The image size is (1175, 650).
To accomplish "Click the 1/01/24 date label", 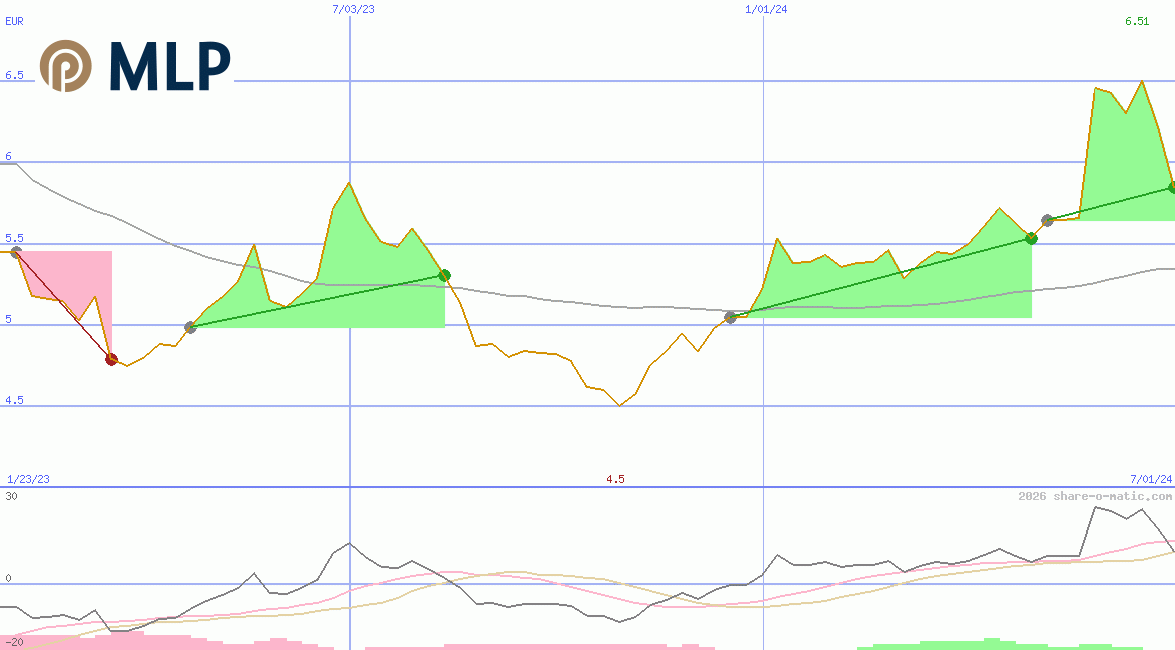I will tap(766, 9).
